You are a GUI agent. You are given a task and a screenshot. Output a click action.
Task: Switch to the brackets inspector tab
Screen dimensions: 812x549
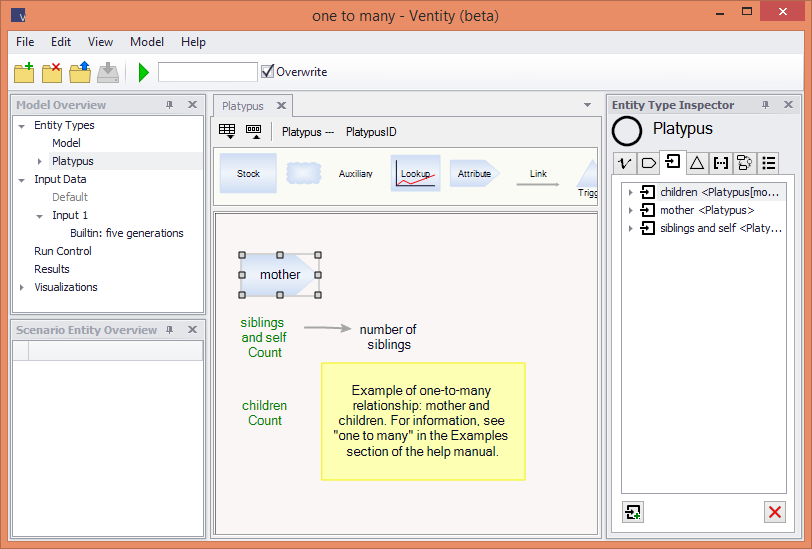click(x=721, y=163)
